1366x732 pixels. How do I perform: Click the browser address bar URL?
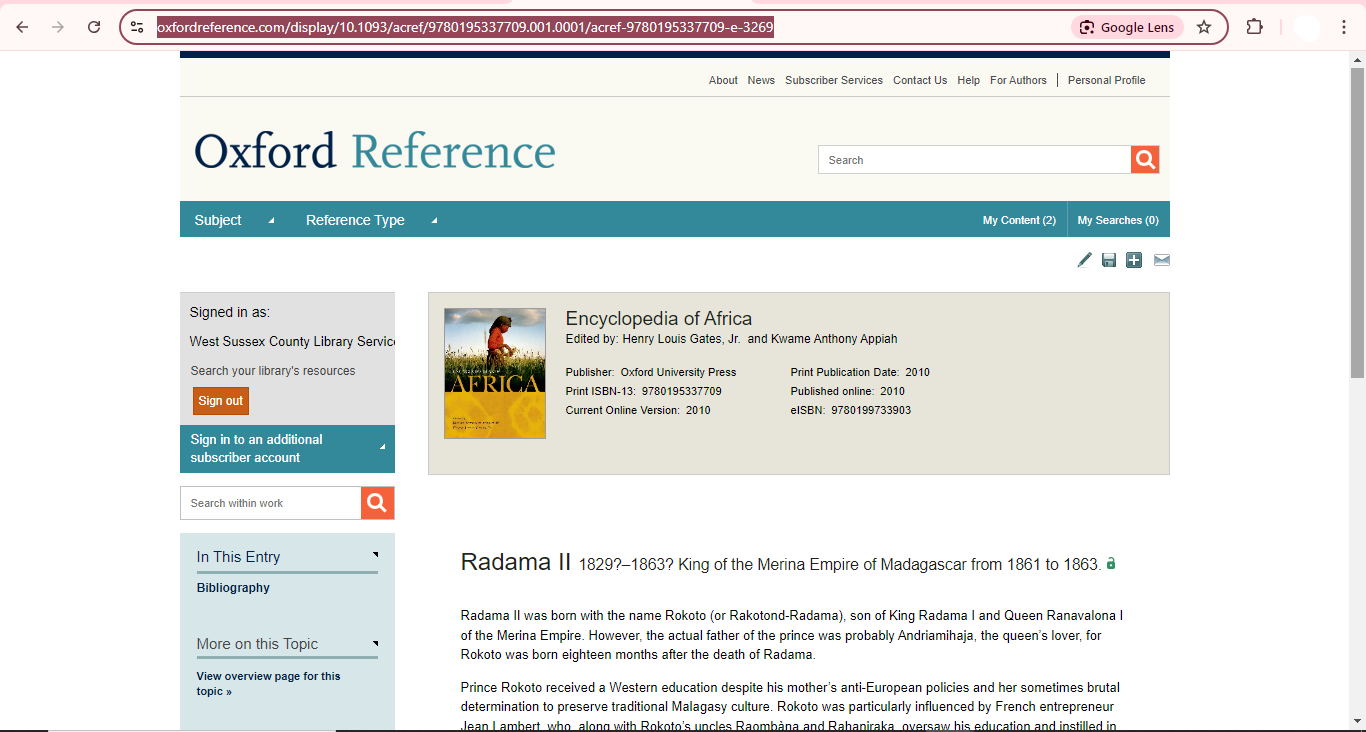(465, 27)
